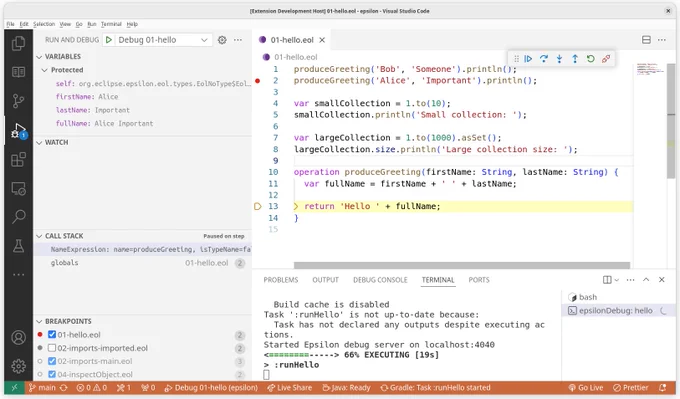Toggle the line 2 breakpoint dot
Image resolution: width=680 pixels, height=399 pixels.
click(x=258, y=81)
